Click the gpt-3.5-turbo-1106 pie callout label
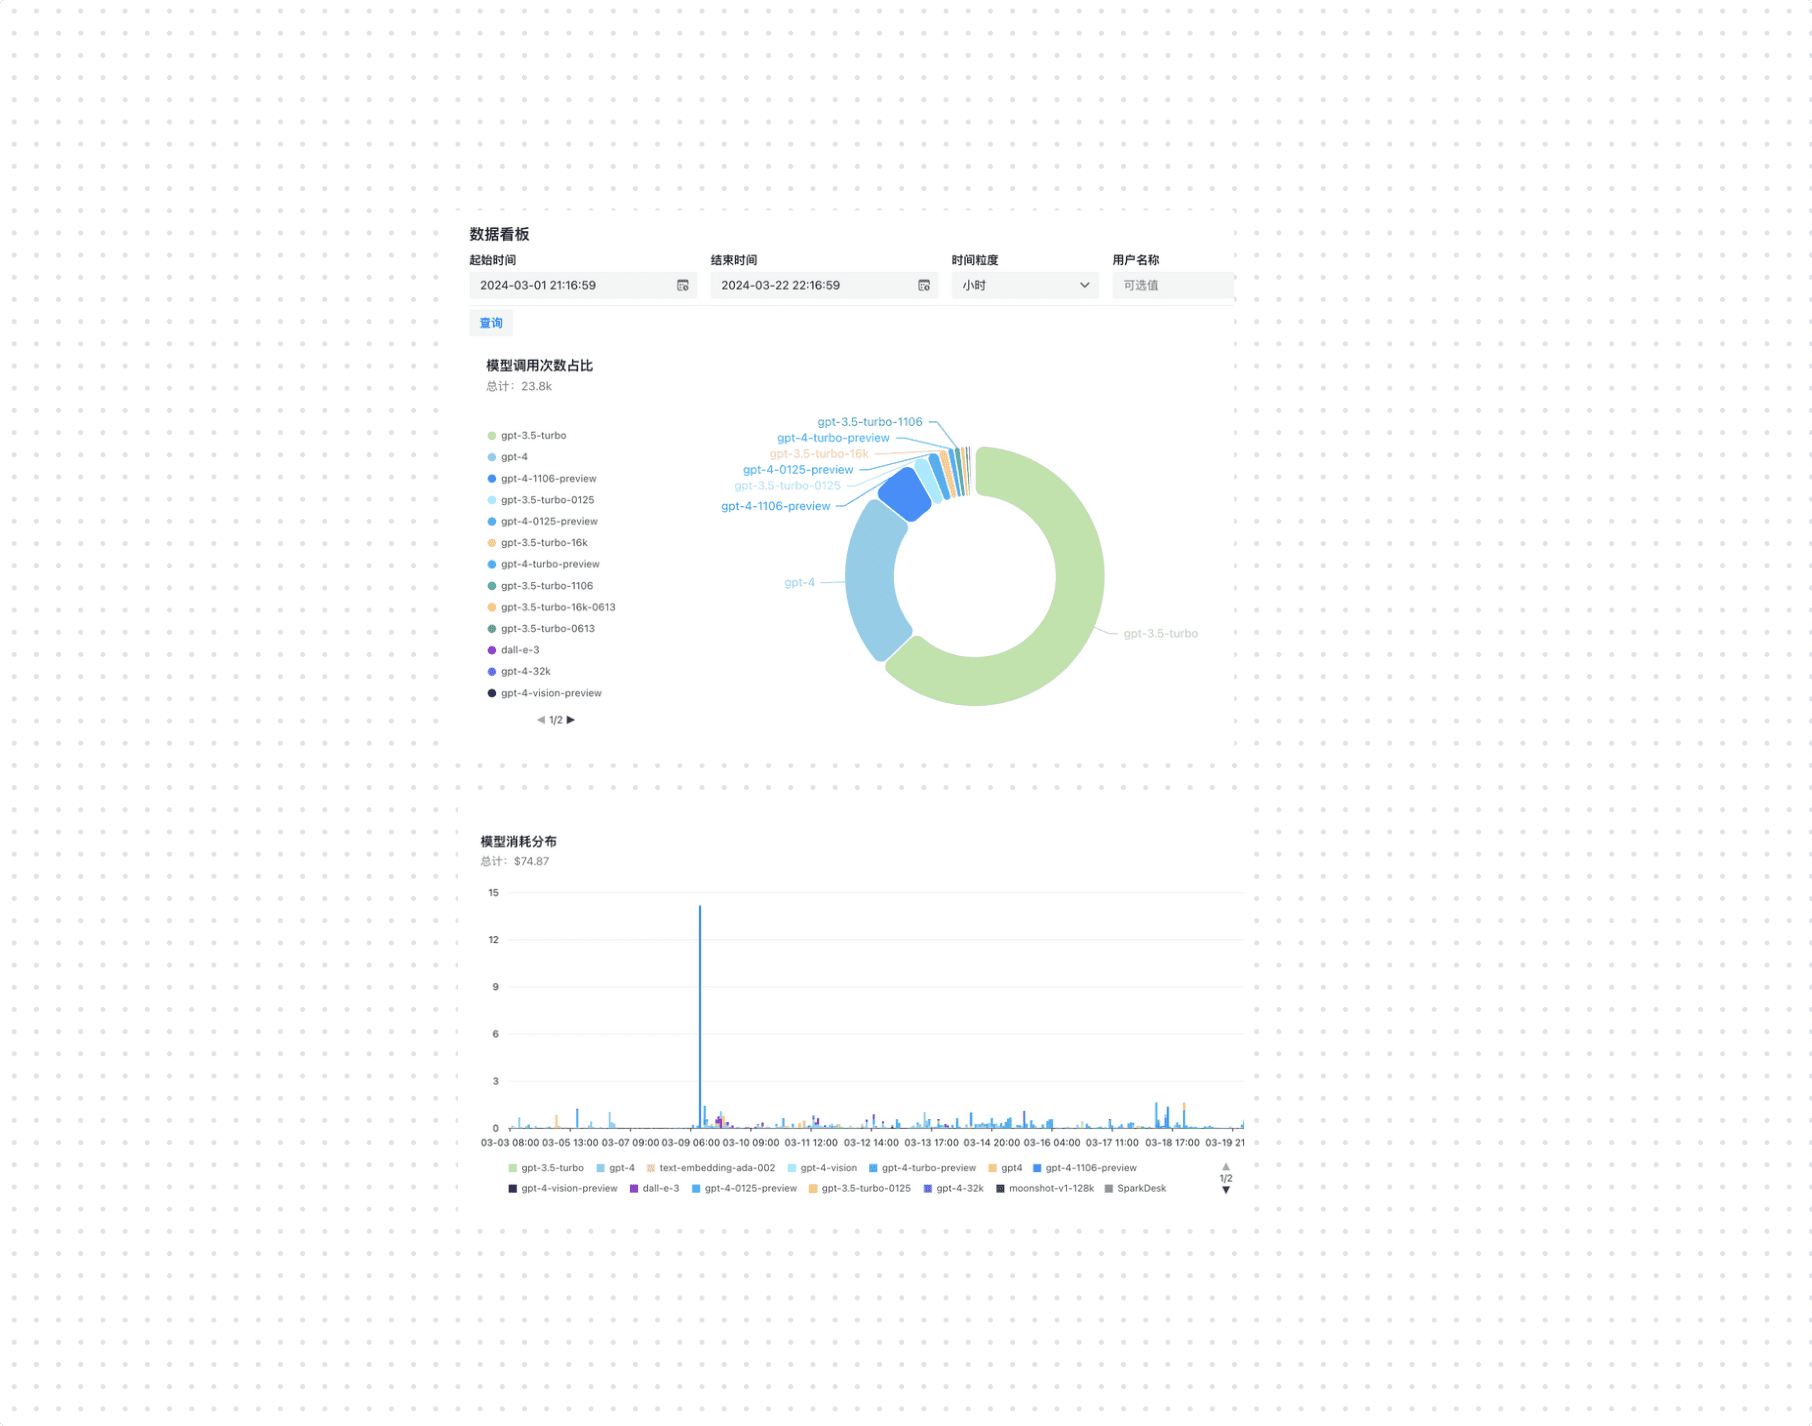This screenshot has width=1812, height=1426. 870,422
